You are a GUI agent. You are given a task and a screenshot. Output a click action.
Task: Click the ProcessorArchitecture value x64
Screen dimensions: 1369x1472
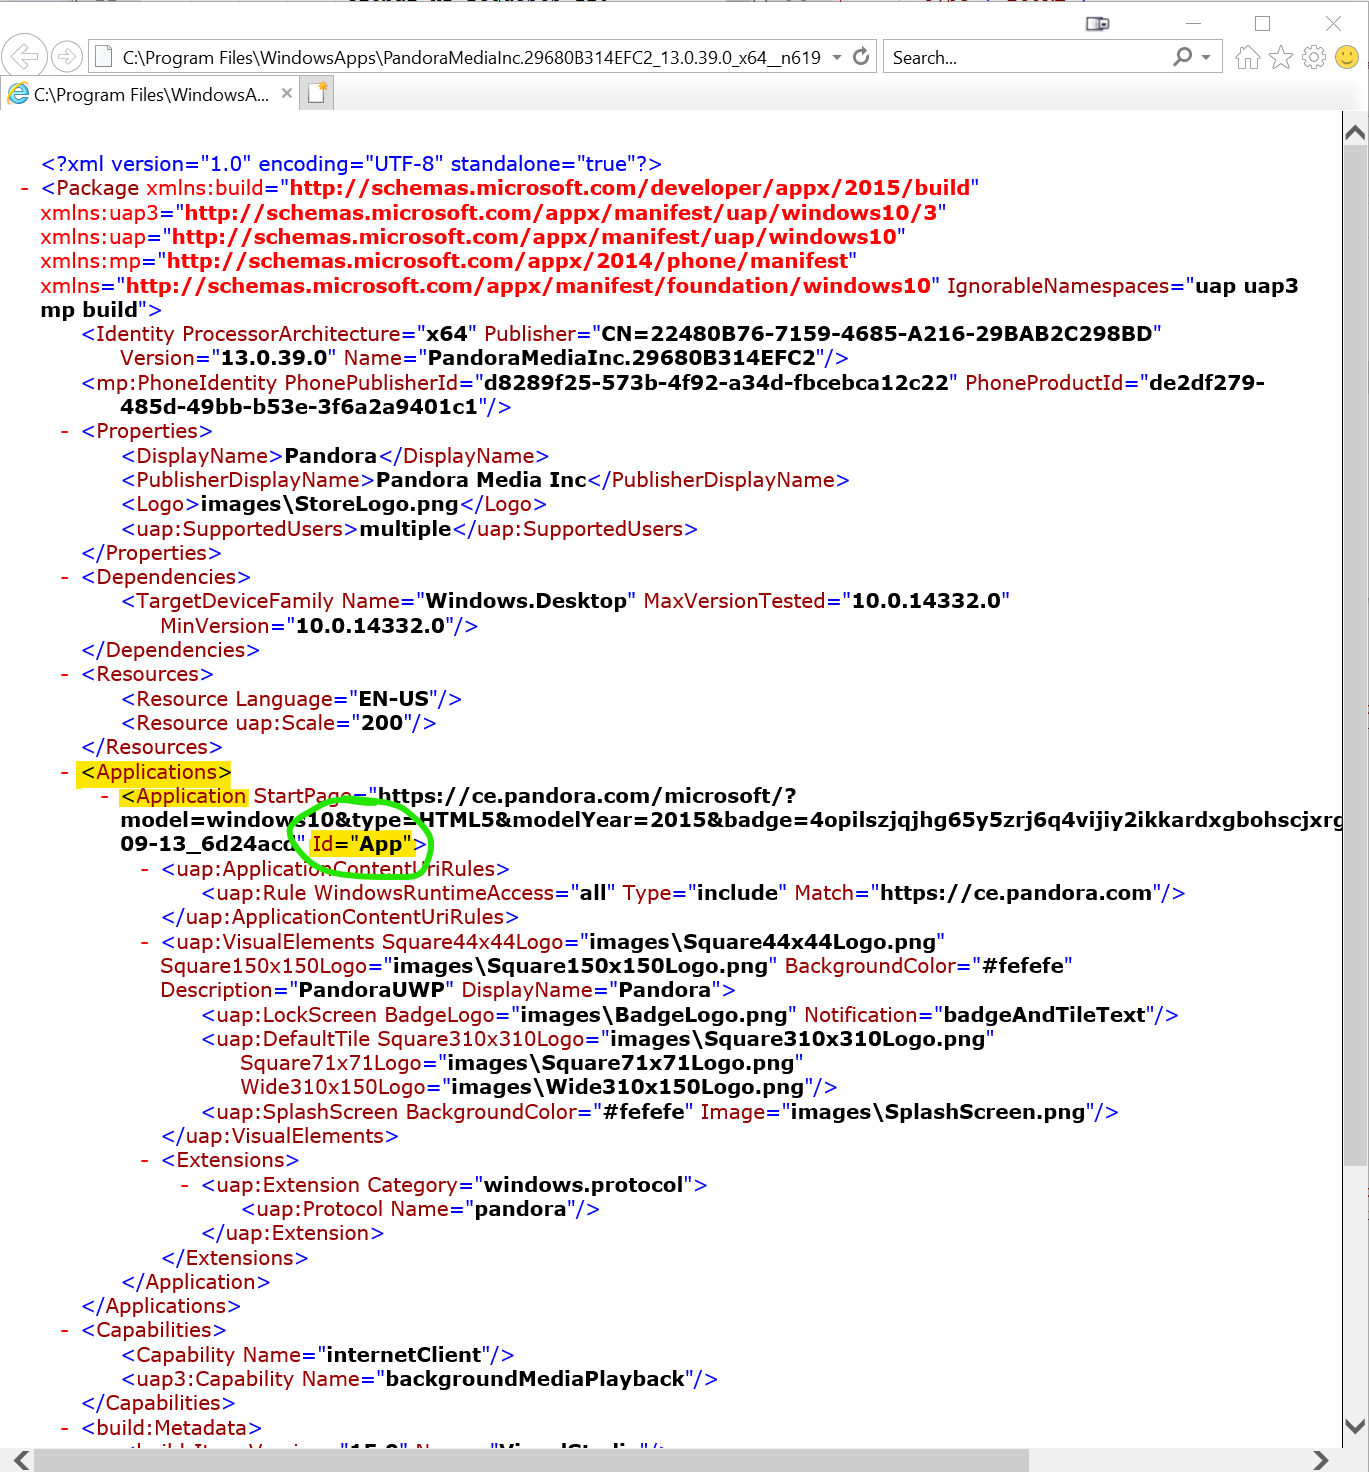[447, 334]
